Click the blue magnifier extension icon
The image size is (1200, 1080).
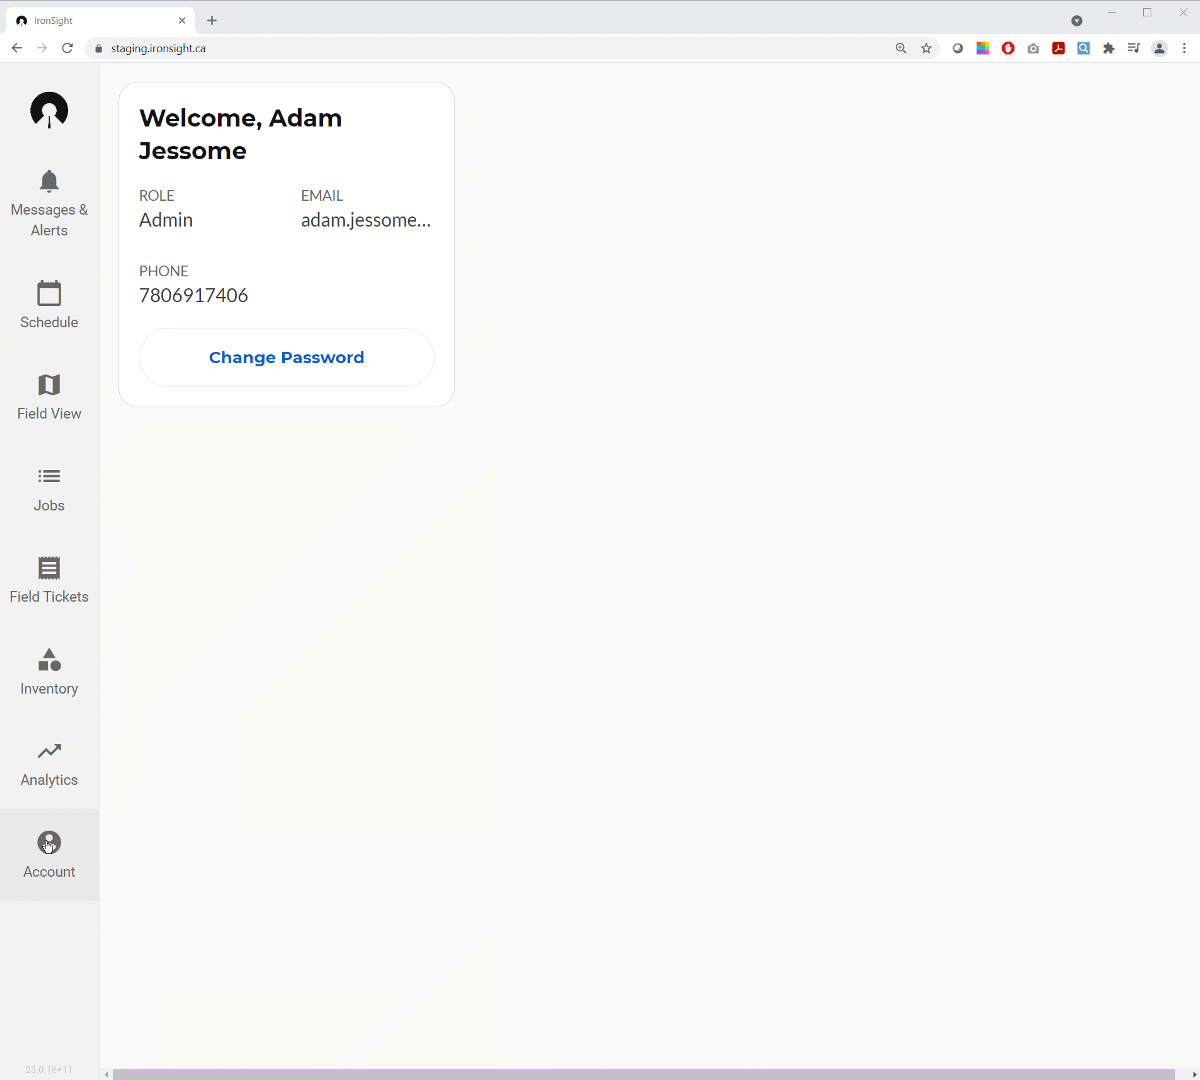1083,48
